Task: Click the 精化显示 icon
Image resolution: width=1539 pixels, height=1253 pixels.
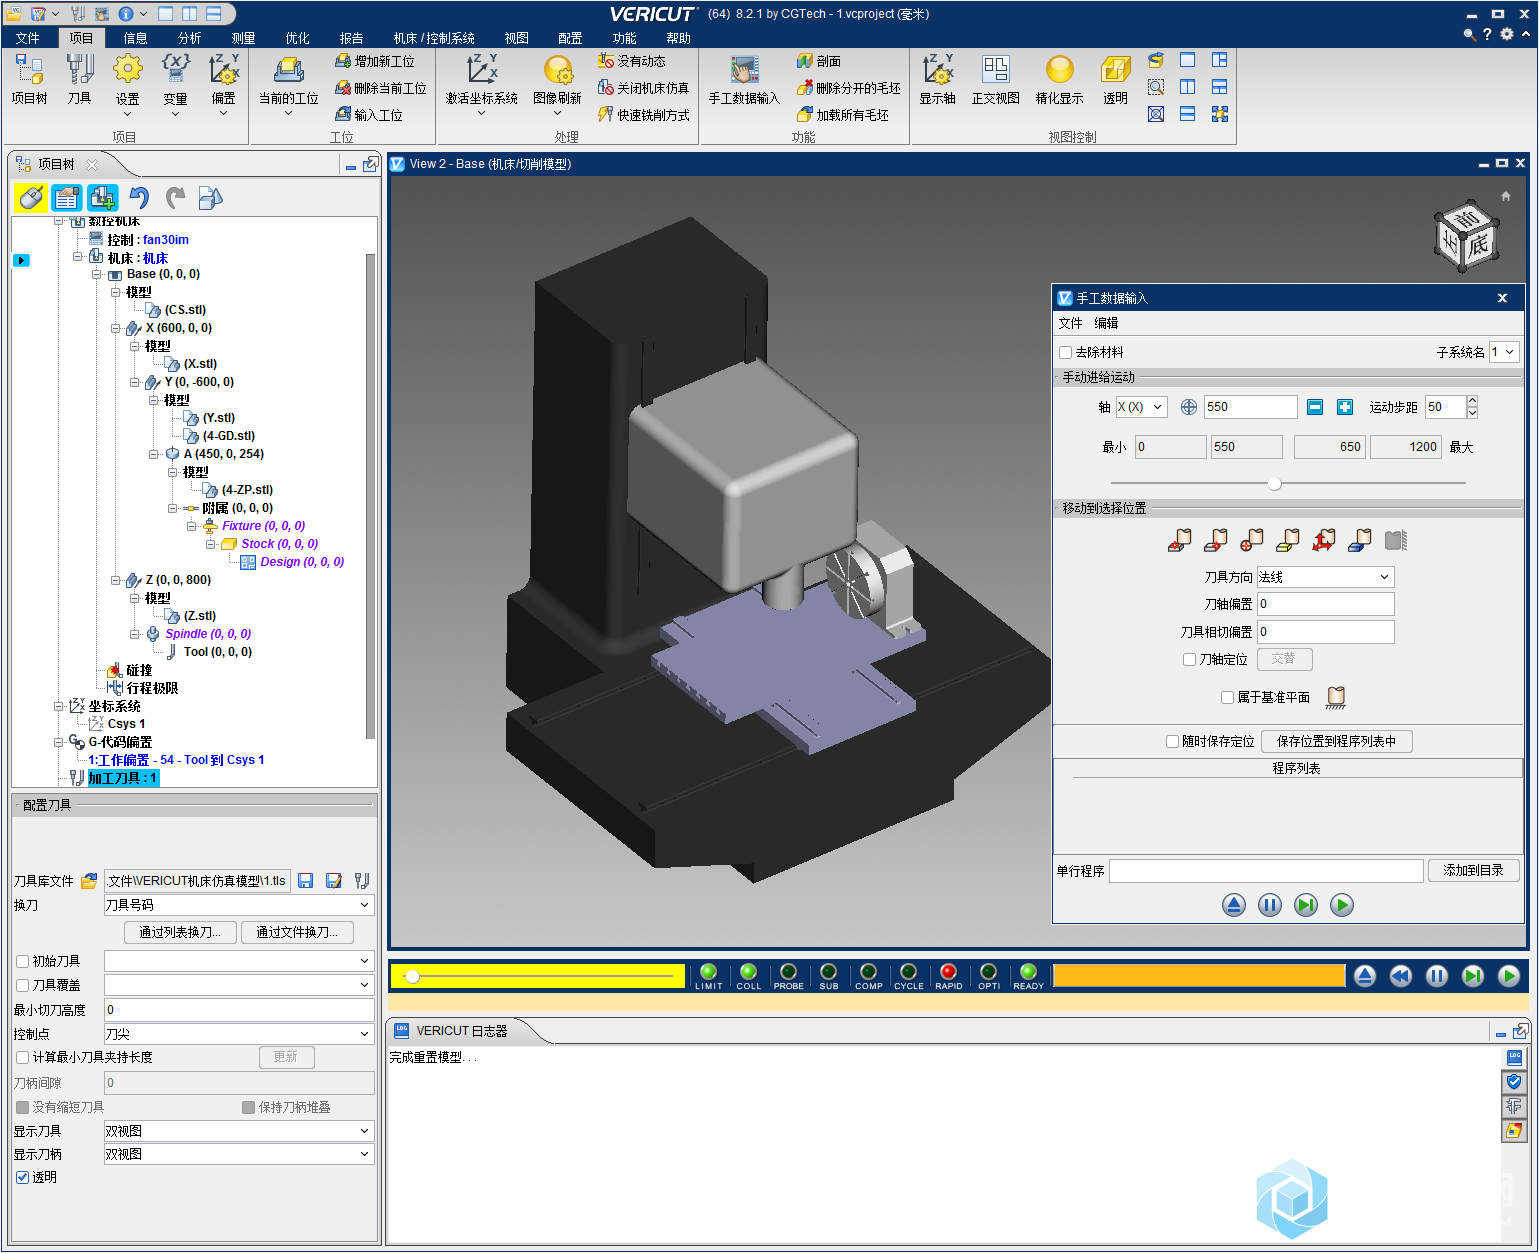Action: (1059, 80)
